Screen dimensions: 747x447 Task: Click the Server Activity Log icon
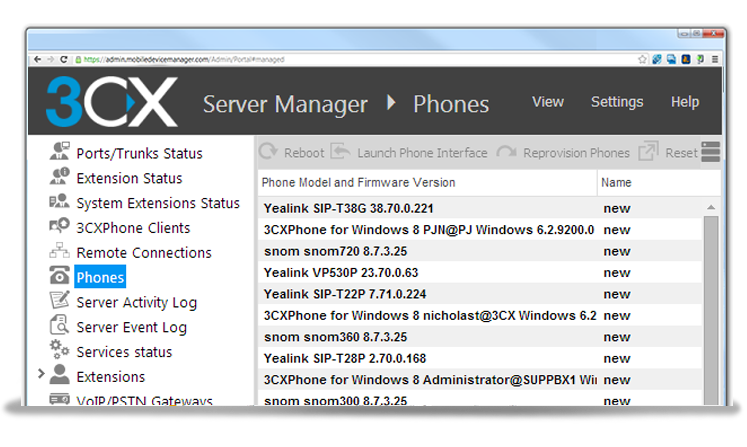pyautogui.click(x=60, y=300)
